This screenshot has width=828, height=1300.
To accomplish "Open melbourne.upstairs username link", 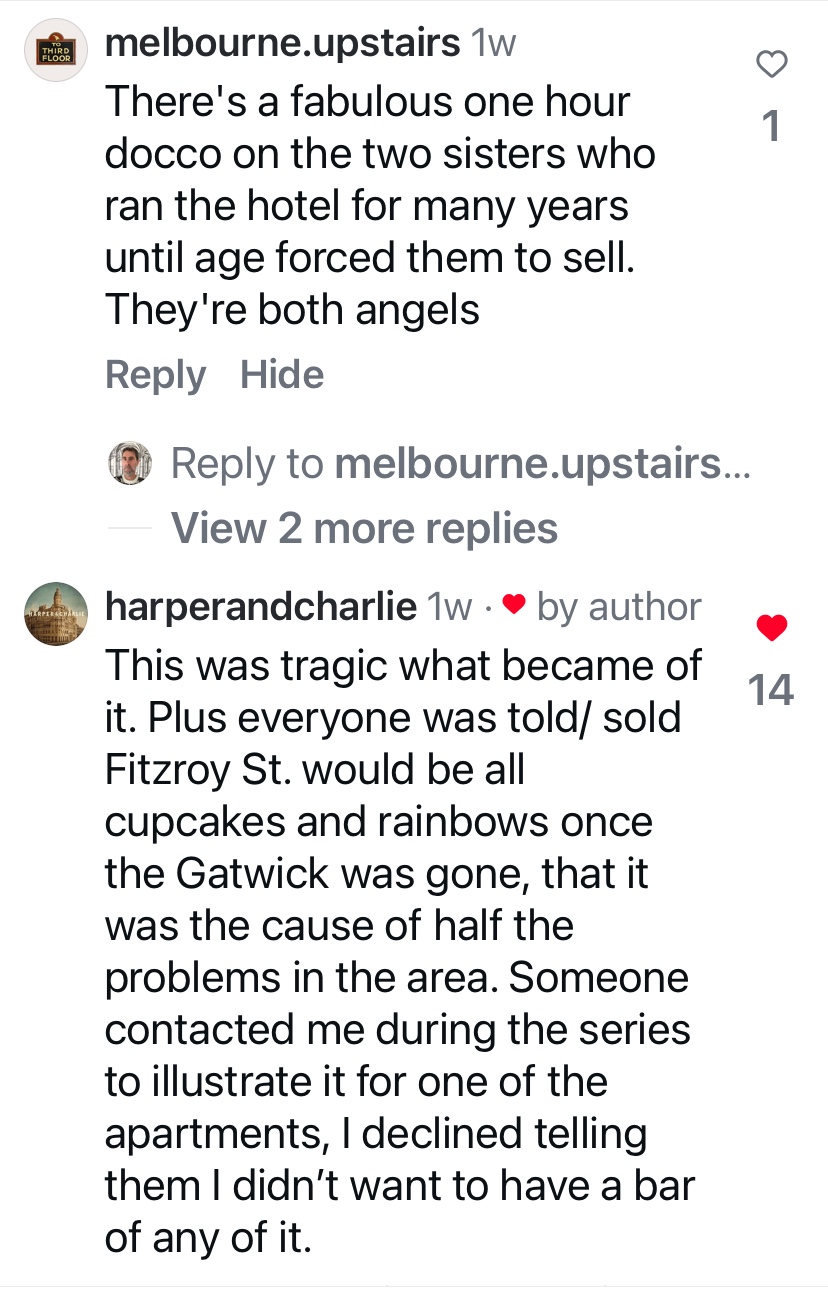I will tap(283, 43).
